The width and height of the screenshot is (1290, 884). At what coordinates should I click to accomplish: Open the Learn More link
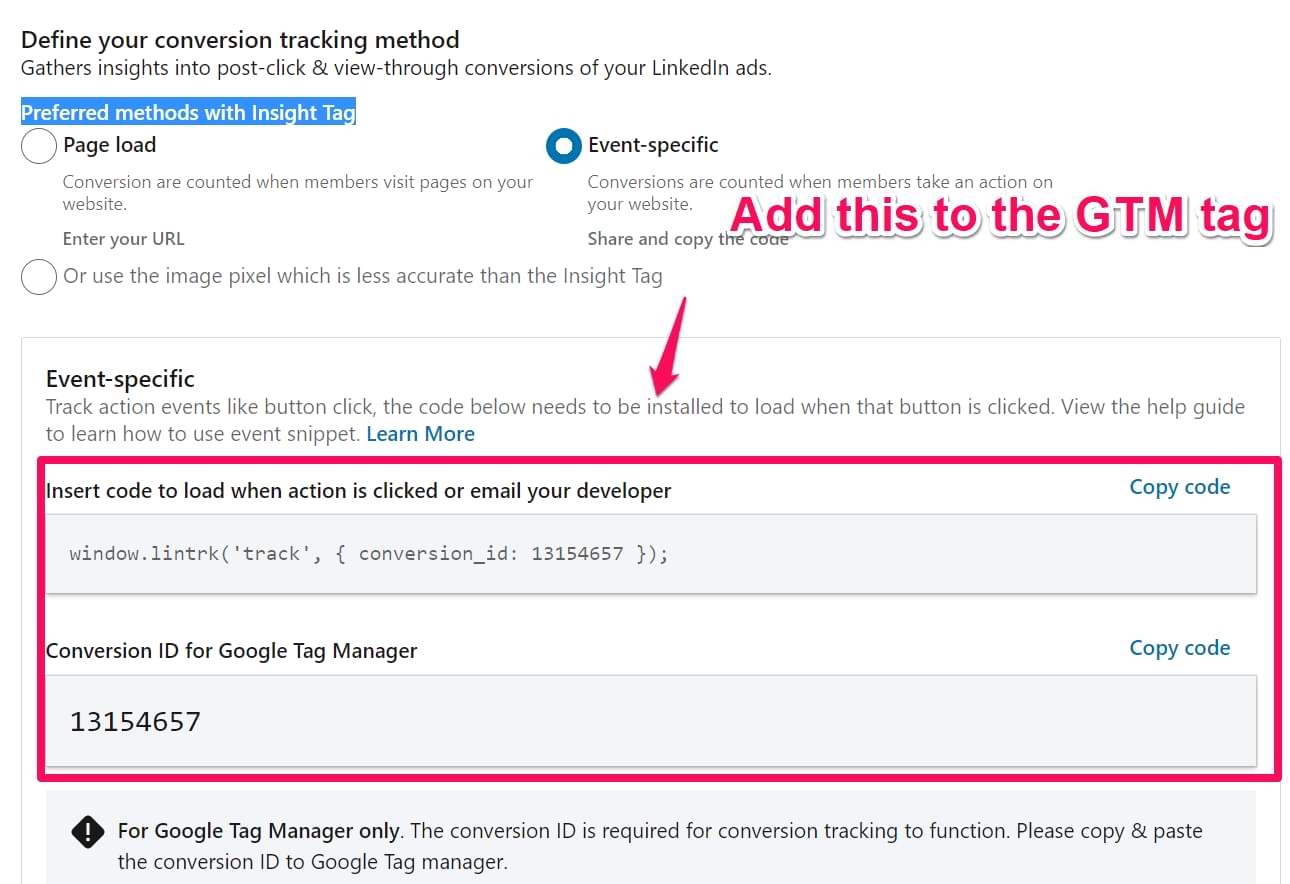420,434
